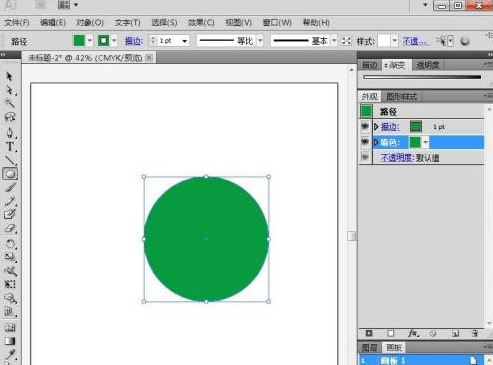Select the Ellipse tool
Viewport: 493px width, 365px height.
(10, 174)
